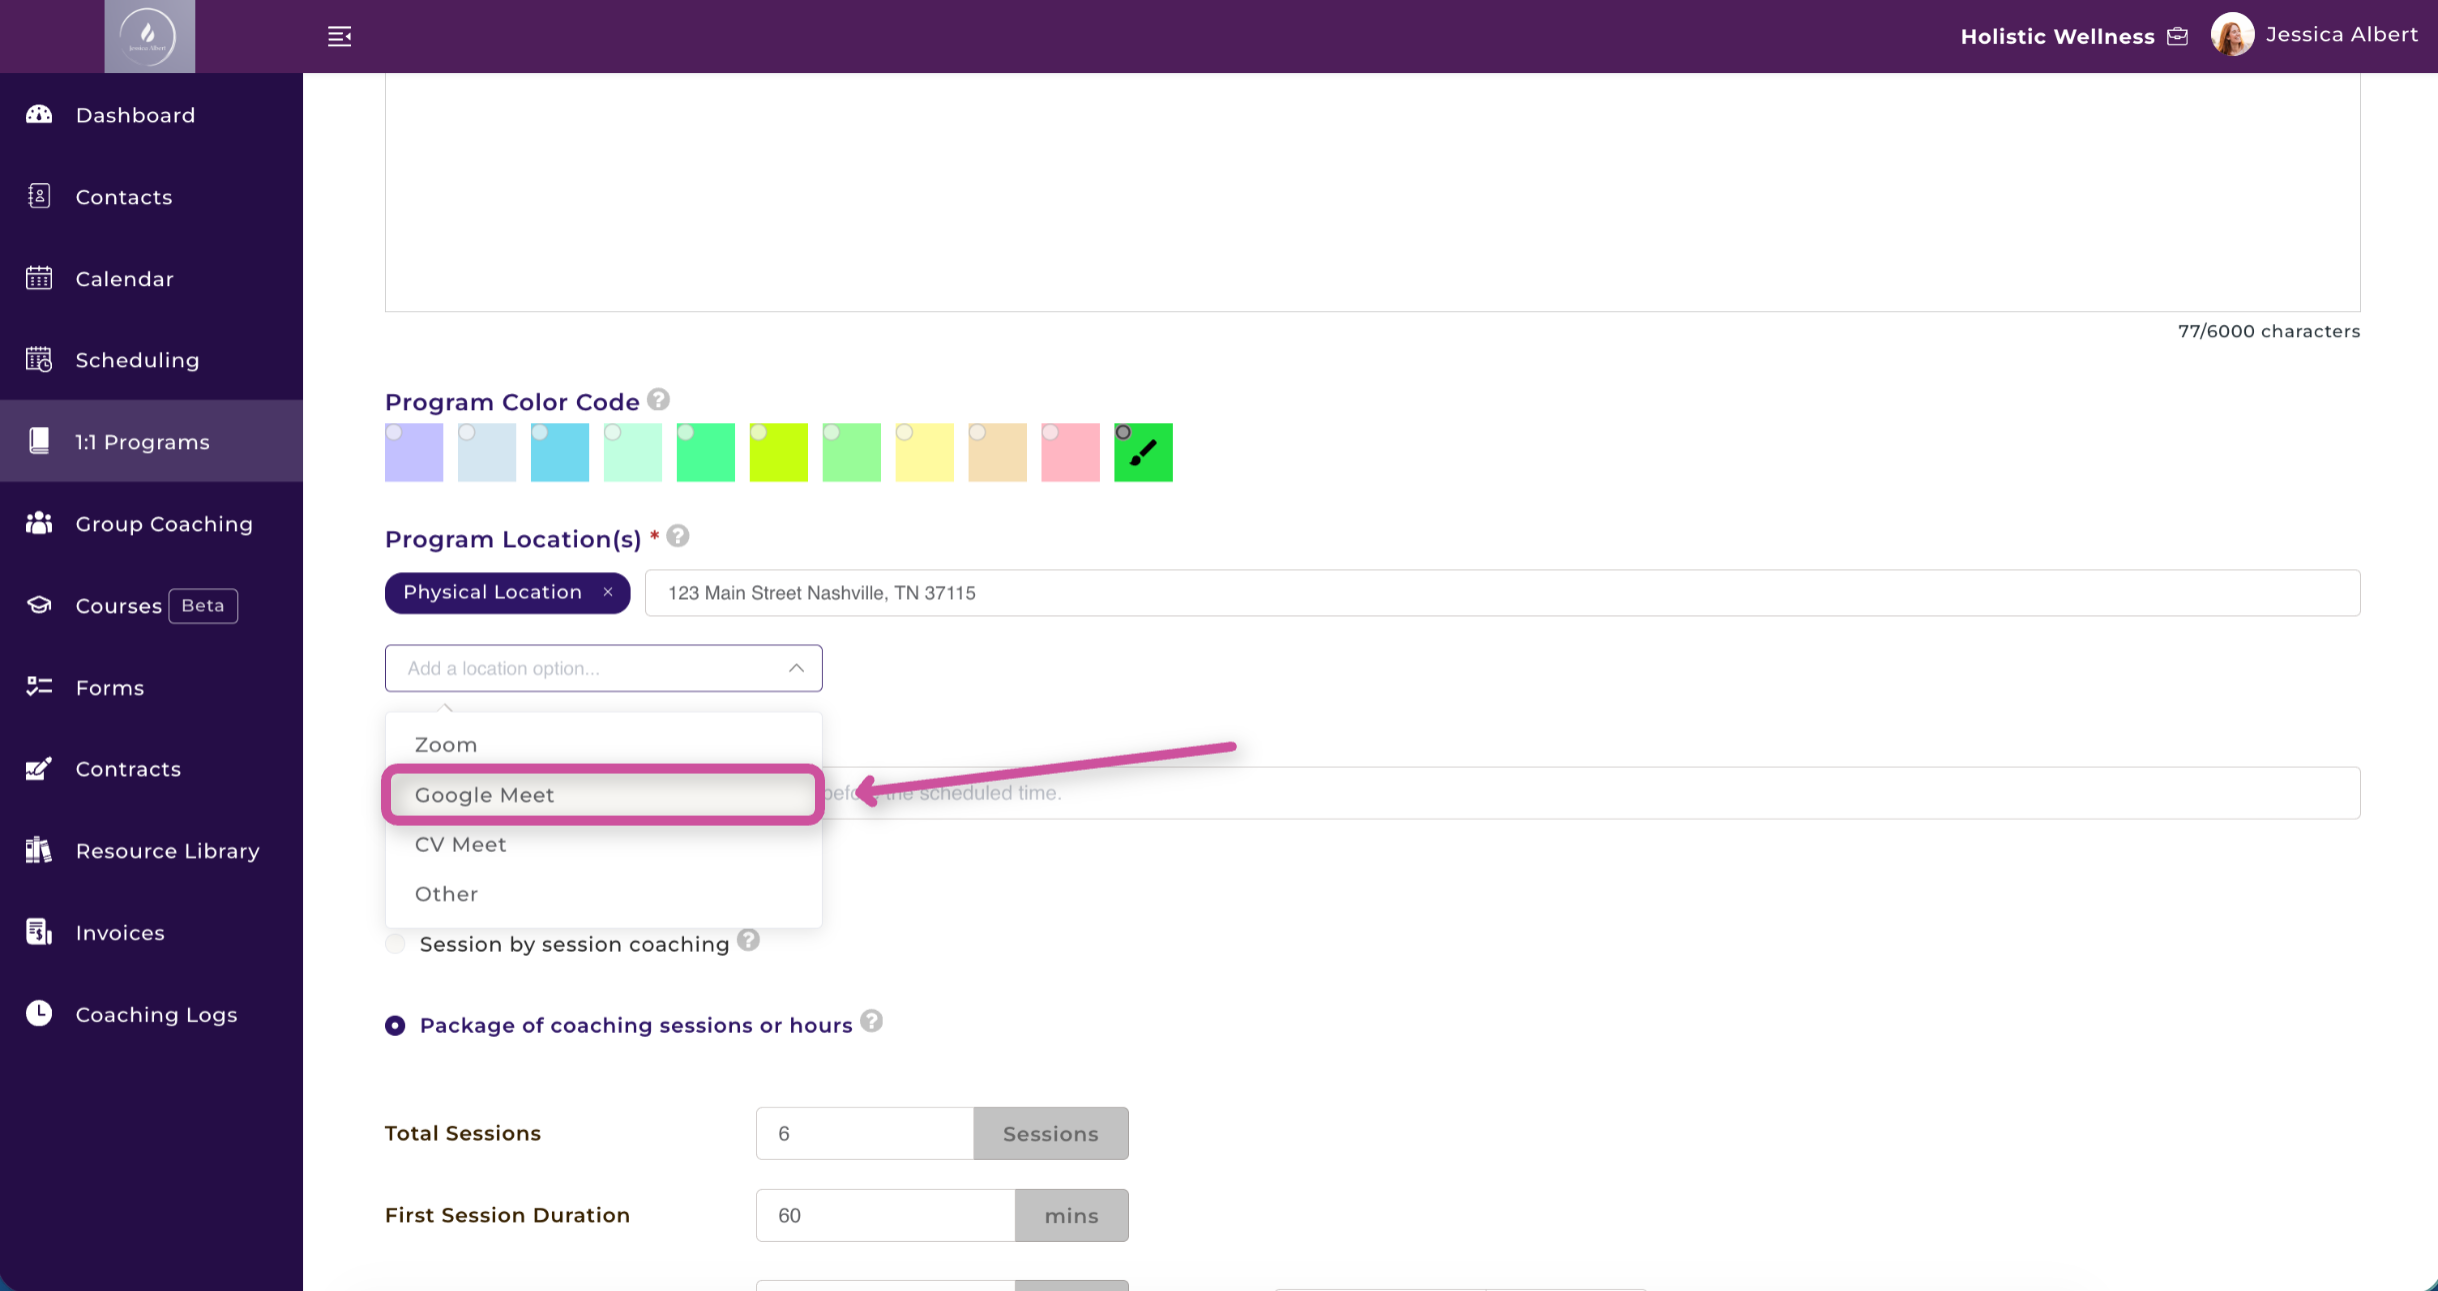Remove the Physical Location tag
This screenshot has height=1291, width=2438.
click(608, 592)
